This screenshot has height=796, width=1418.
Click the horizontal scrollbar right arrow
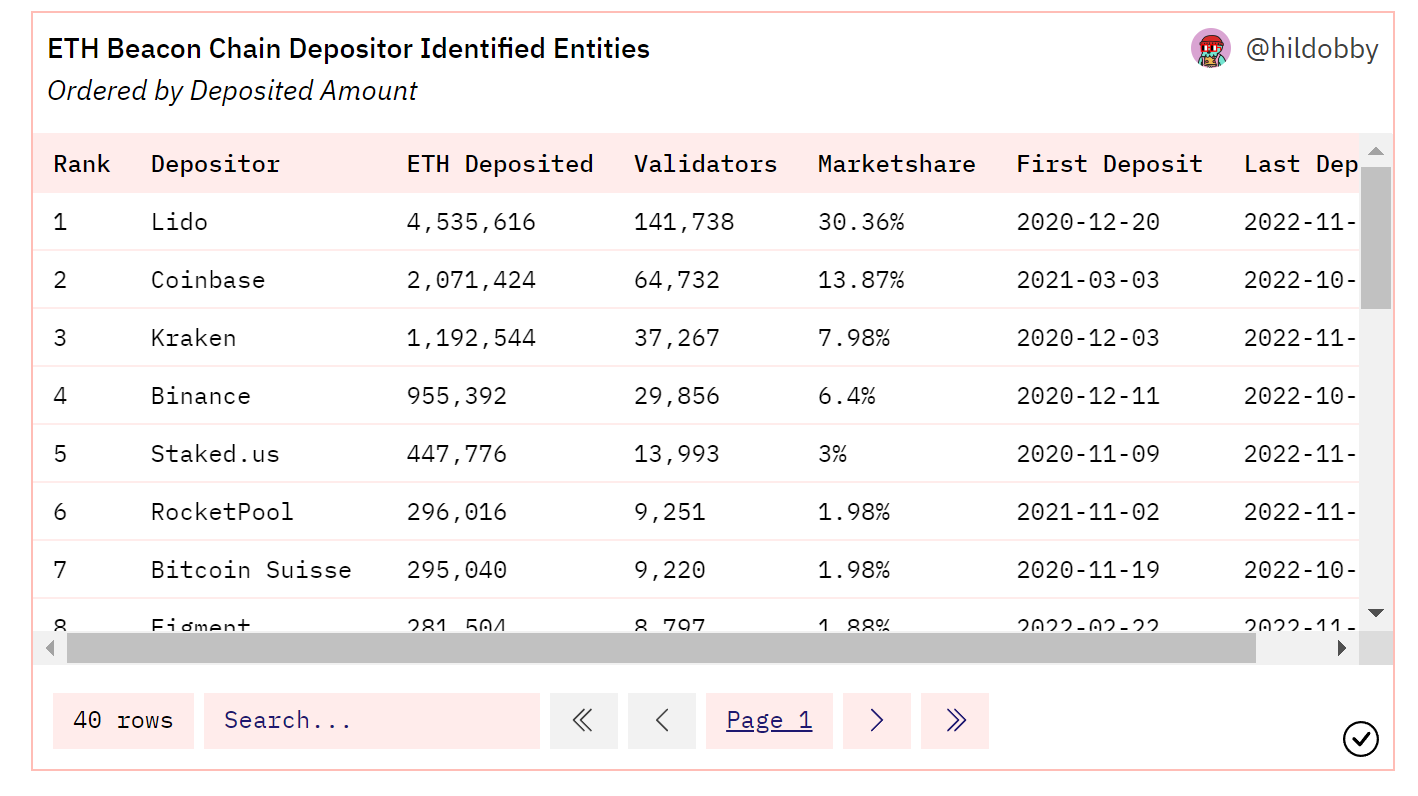[1342, 648]
